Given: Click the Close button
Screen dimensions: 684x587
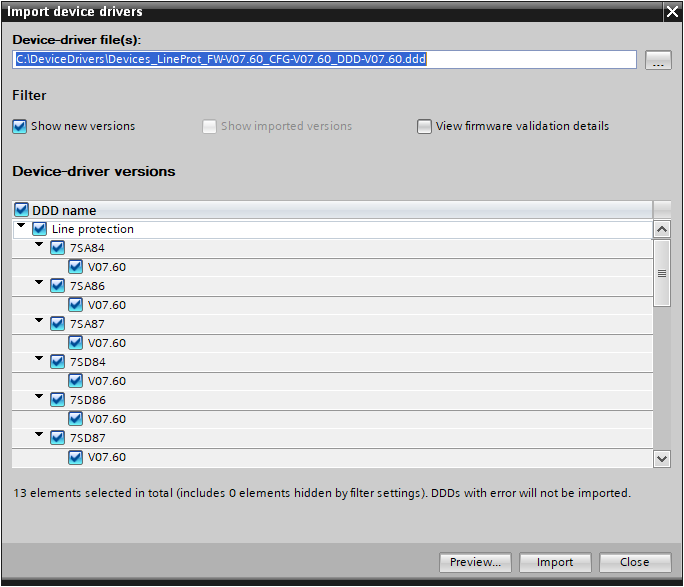Looking at the screenshot, I should [635, 562].
